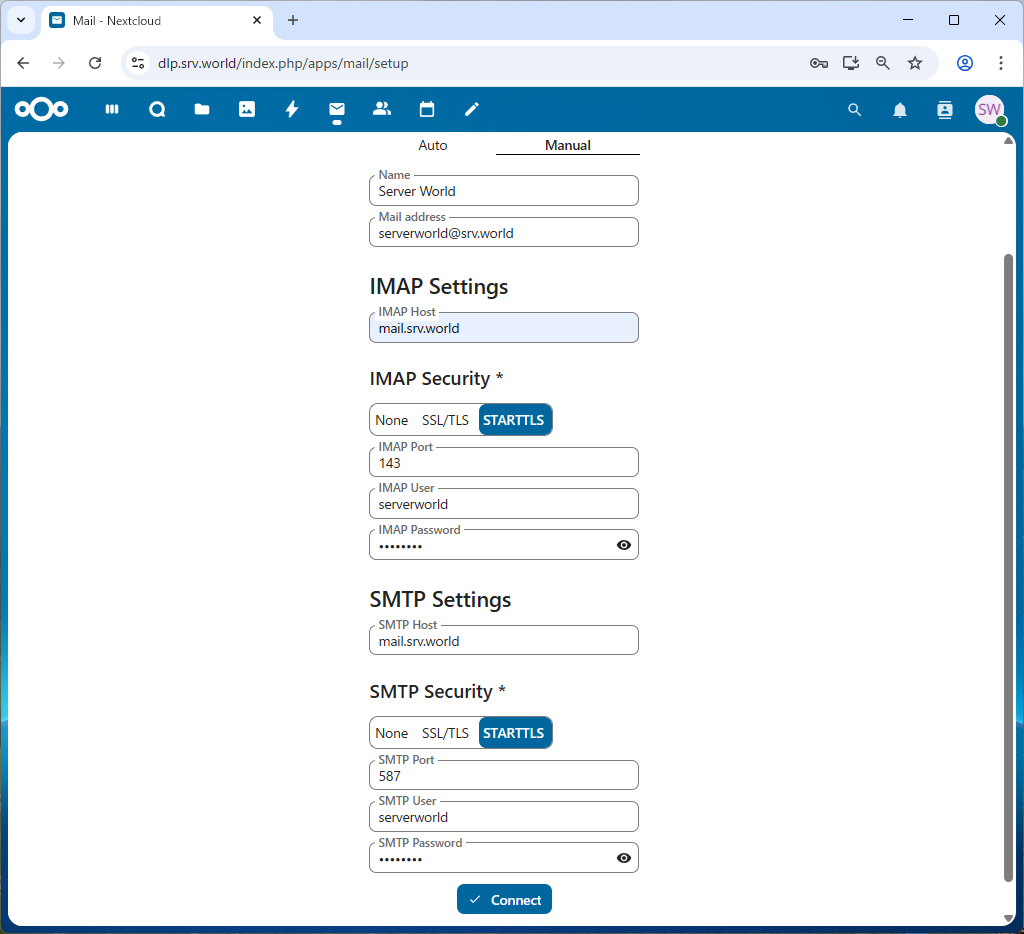Viewport: 1024px width, 934px height.
Task: Open the saved passwords key icon
Action: [819, 63]
